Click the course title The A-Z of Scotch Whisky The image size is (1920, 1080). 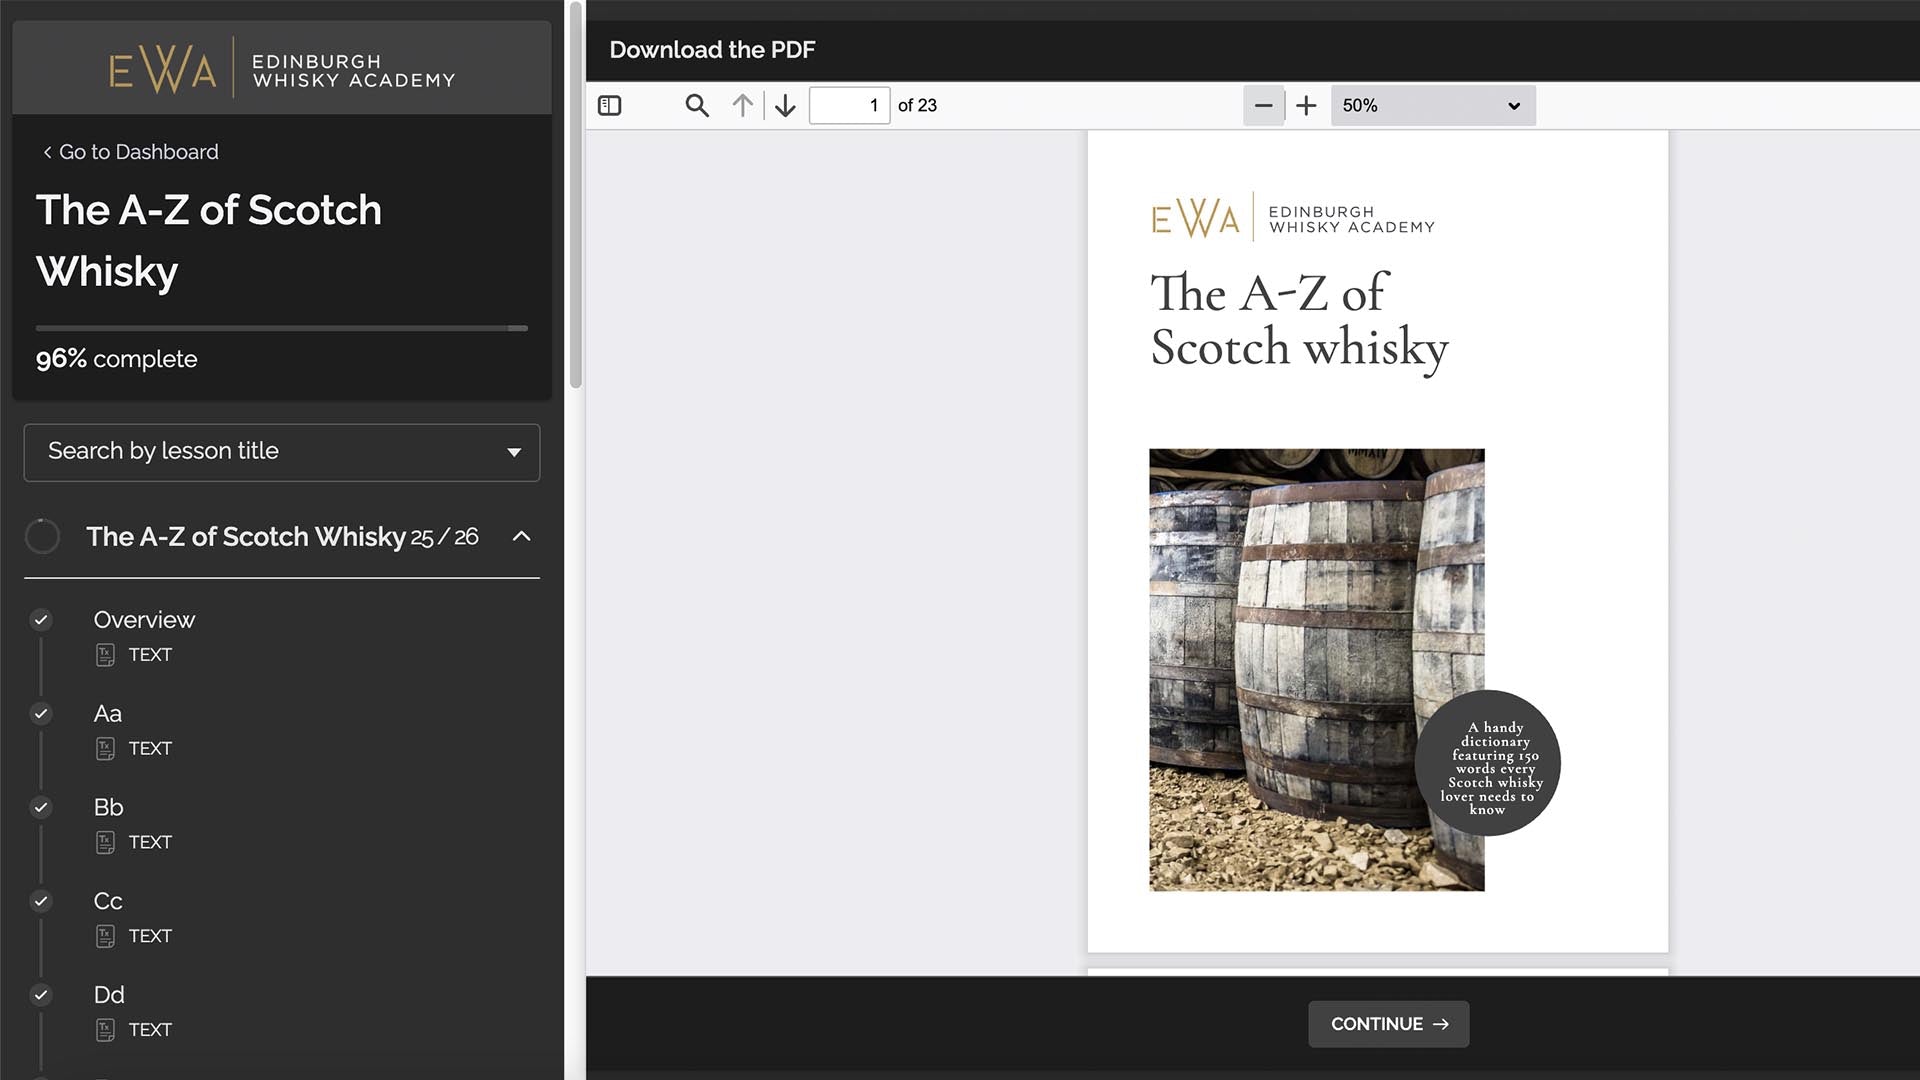209,241
